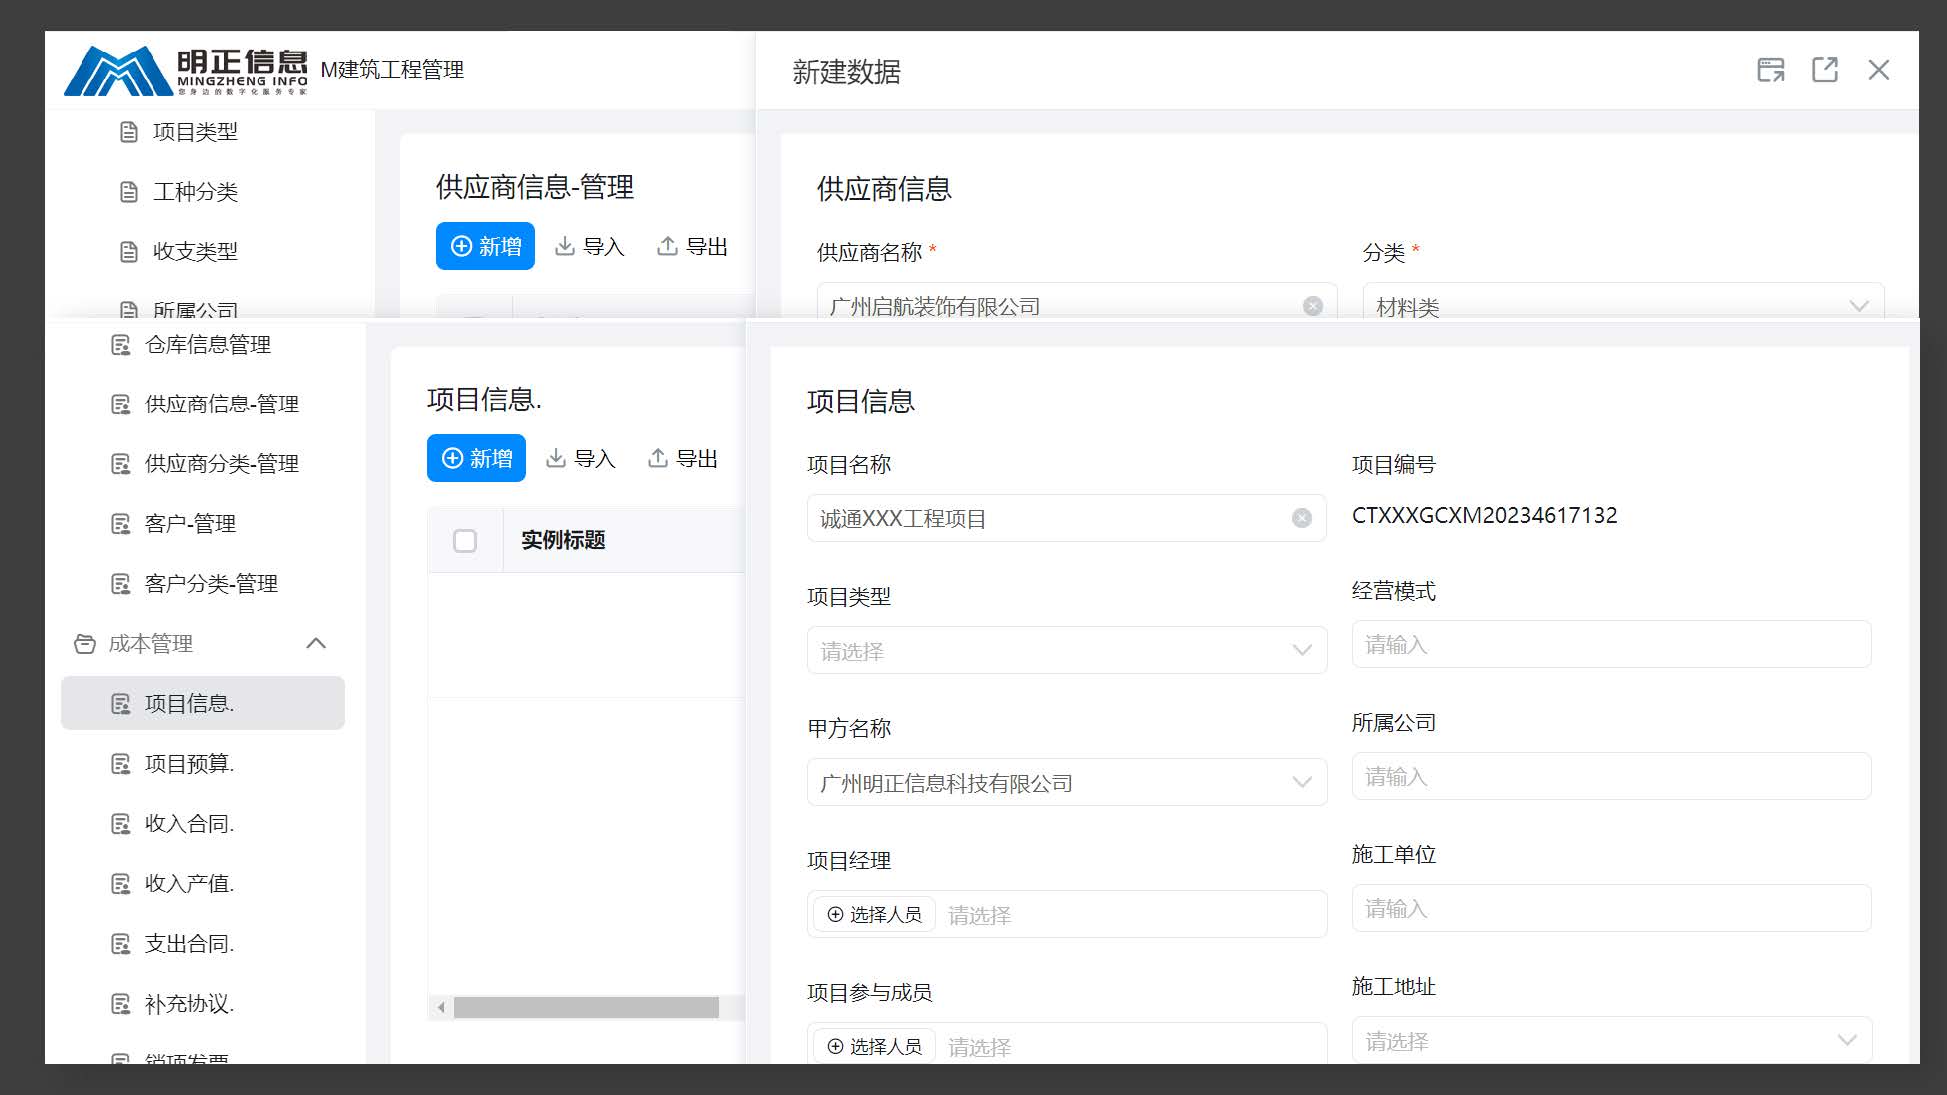This screenshot has height=1095, width=1947.
Task: Click the pop-out external link icon
Action: pyautogui.click(x=1825, y=69)
